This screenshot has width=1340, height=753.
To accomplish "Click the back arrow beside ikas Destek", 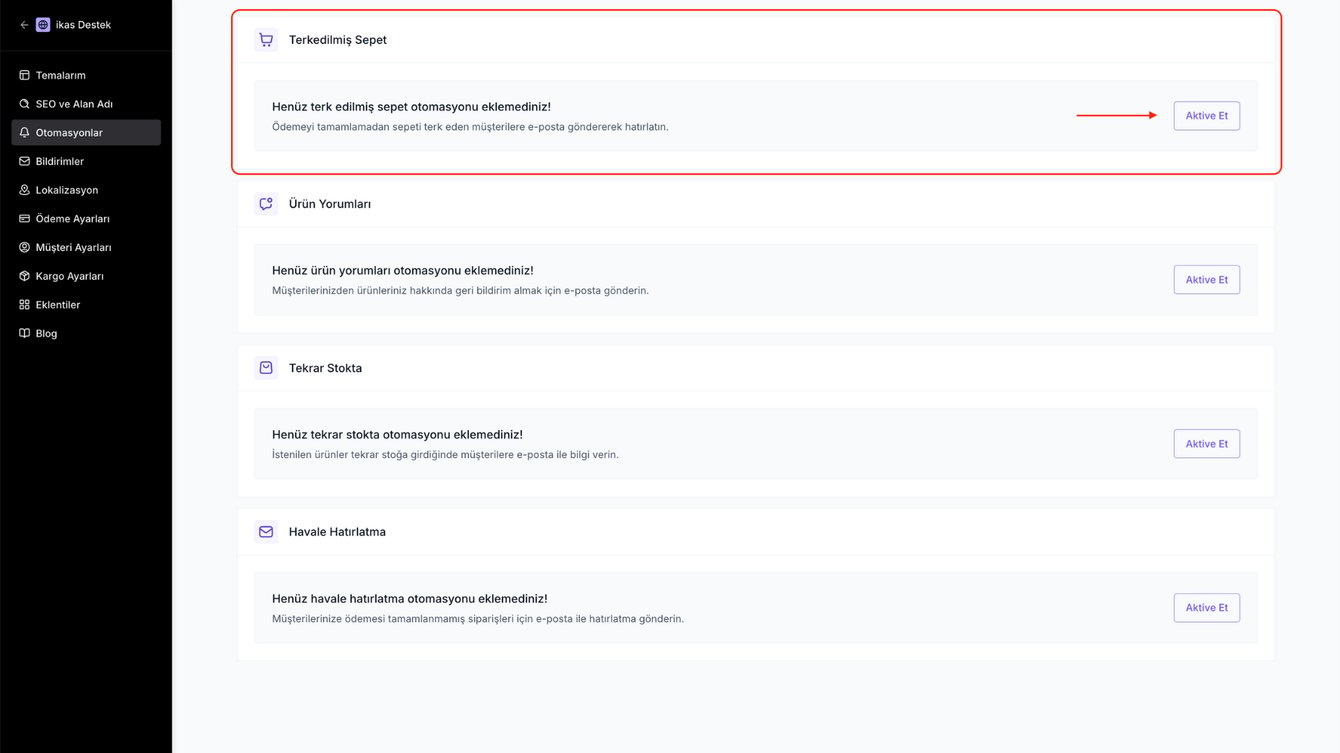I will tap(24, 25).
